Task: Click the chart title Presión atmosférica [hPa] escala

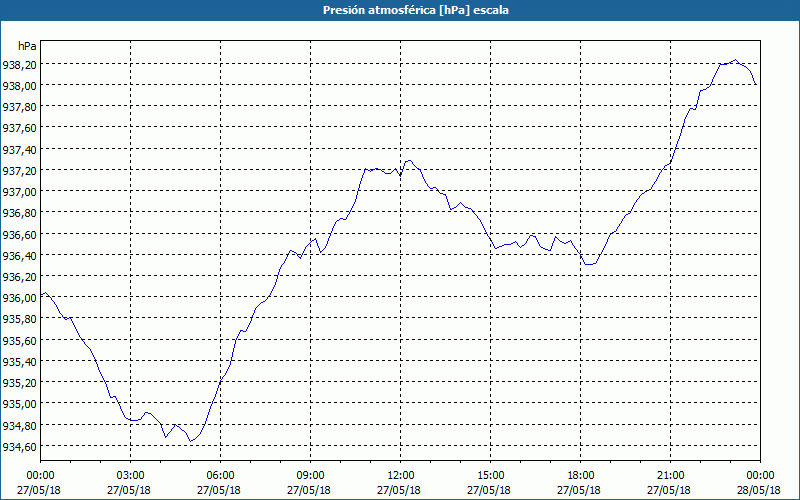Action: [x=415, y=10]
